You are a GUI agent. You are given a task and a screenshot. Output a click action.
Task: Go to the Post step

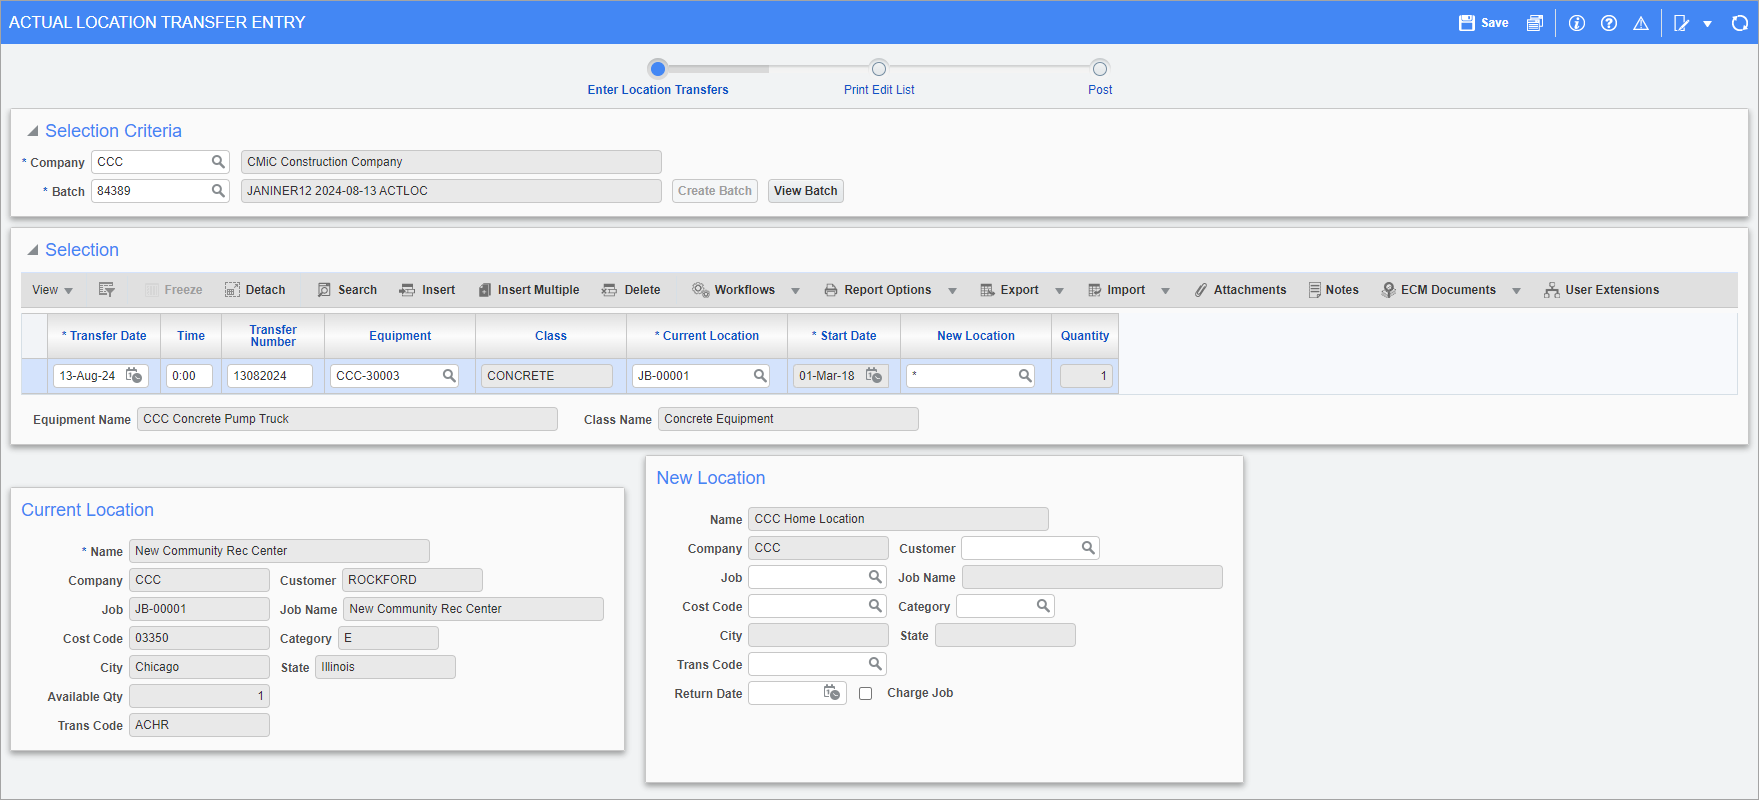point(1100,69)
